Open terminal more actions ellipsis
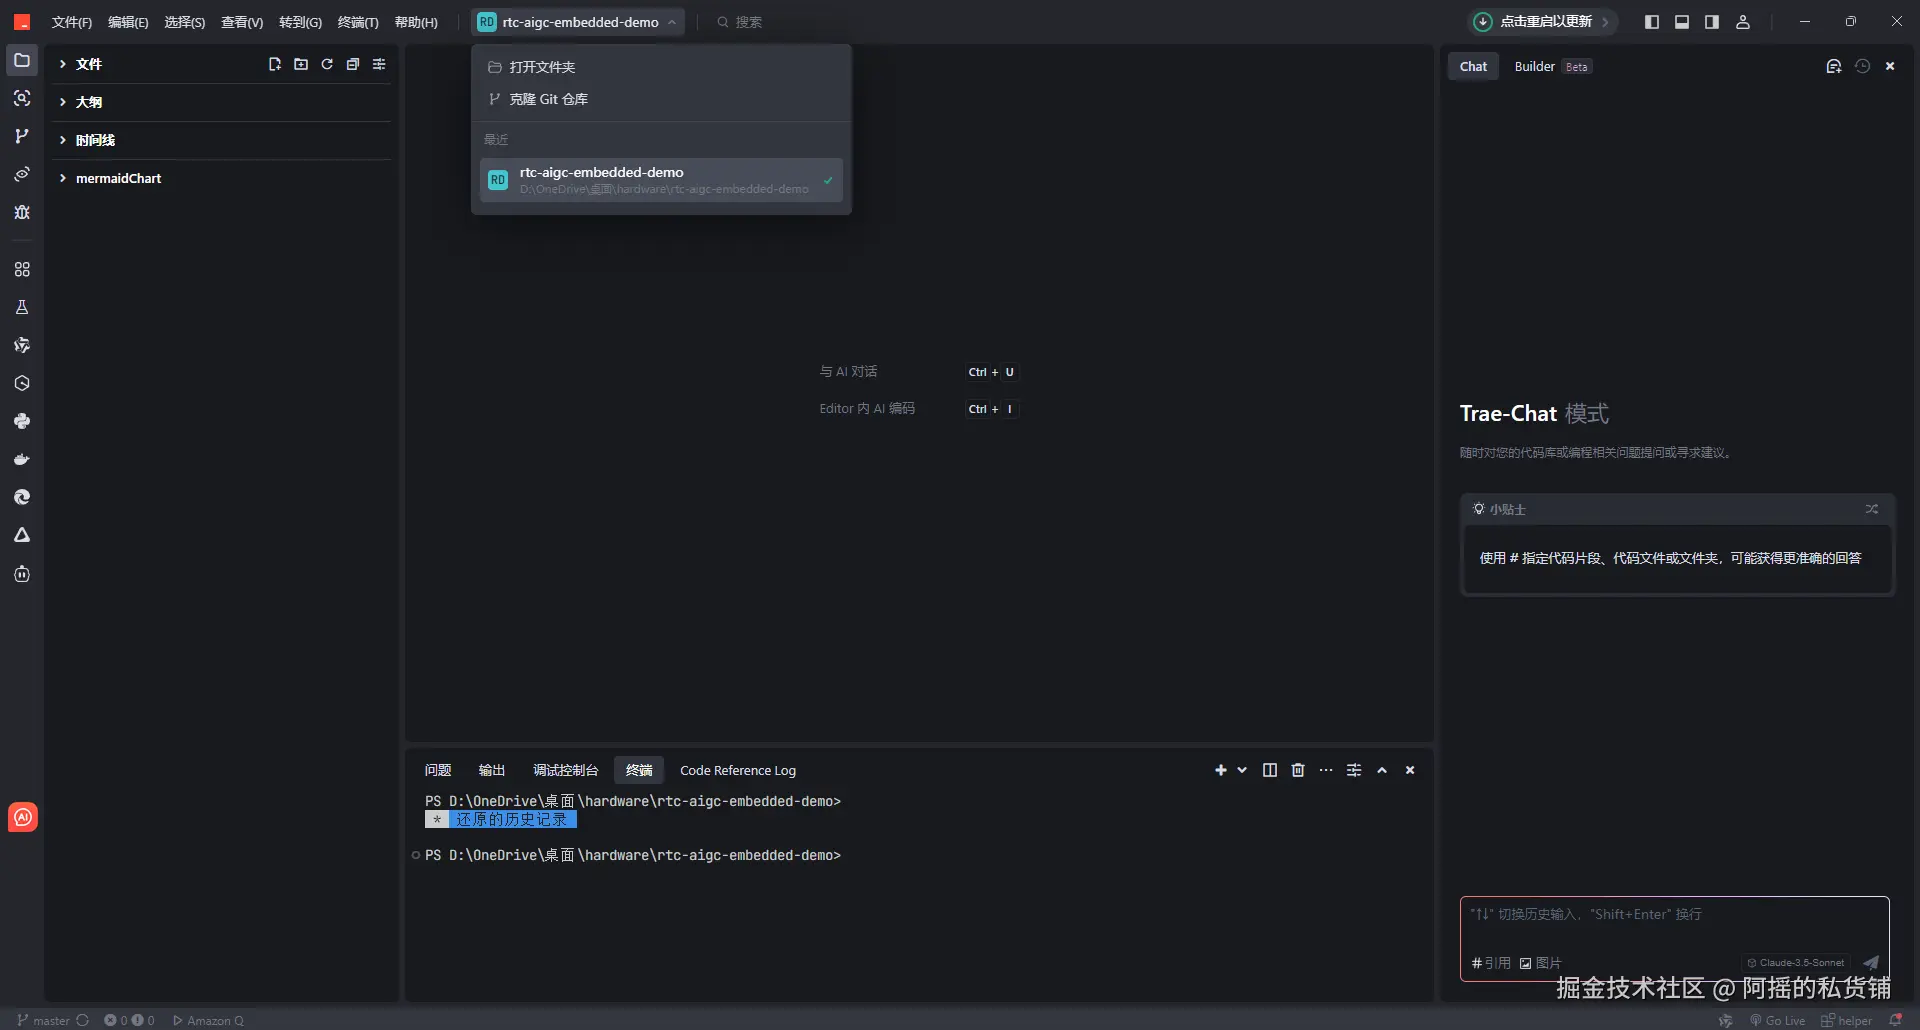Viewport: 1920px width, 1030px height. 1326,770
